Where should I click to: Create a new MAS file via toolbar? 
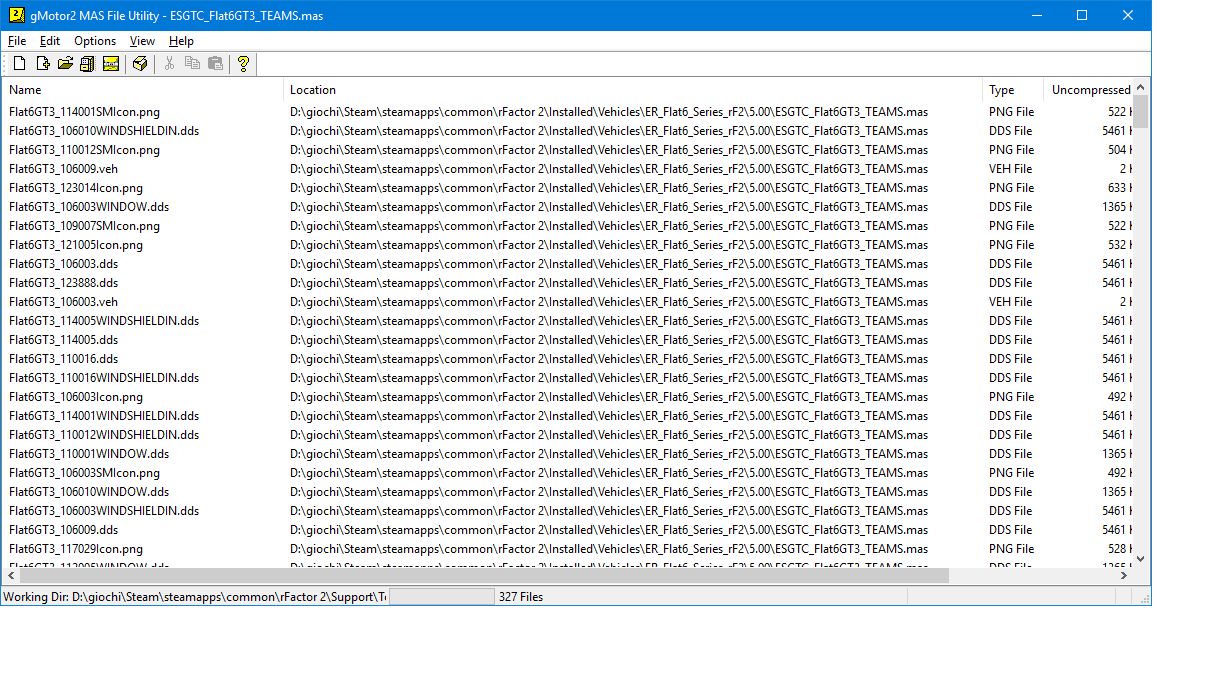(19, 64)
